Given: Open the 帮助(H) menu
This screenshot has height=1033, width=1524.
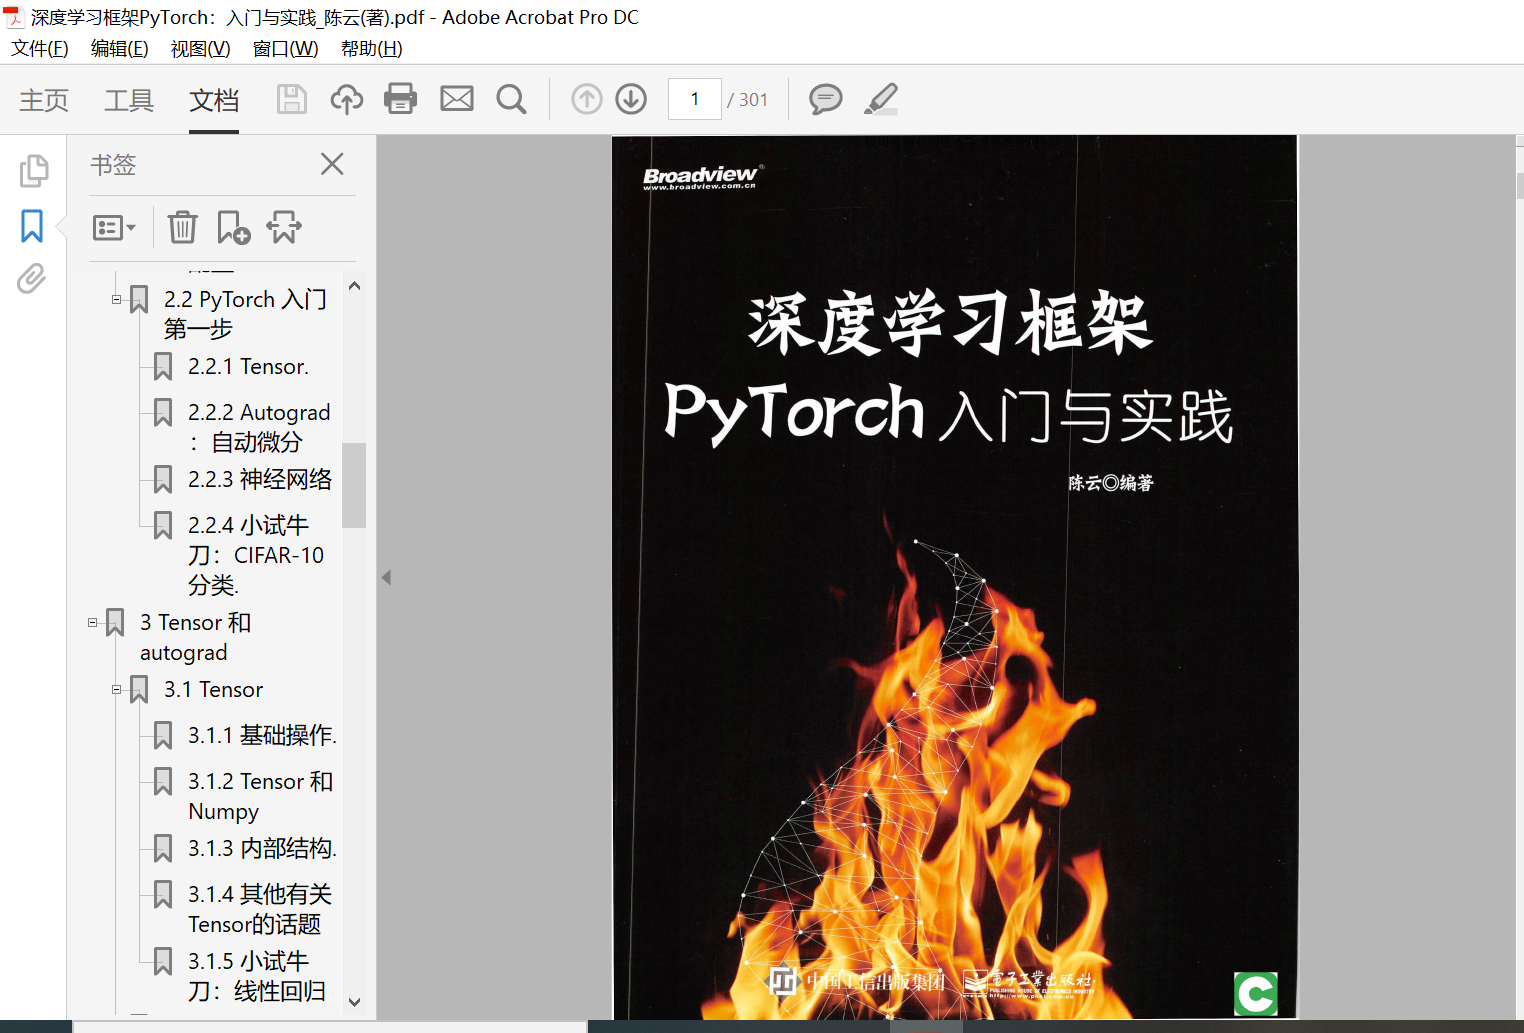Looking at the screenshot, I should point(372,49).
